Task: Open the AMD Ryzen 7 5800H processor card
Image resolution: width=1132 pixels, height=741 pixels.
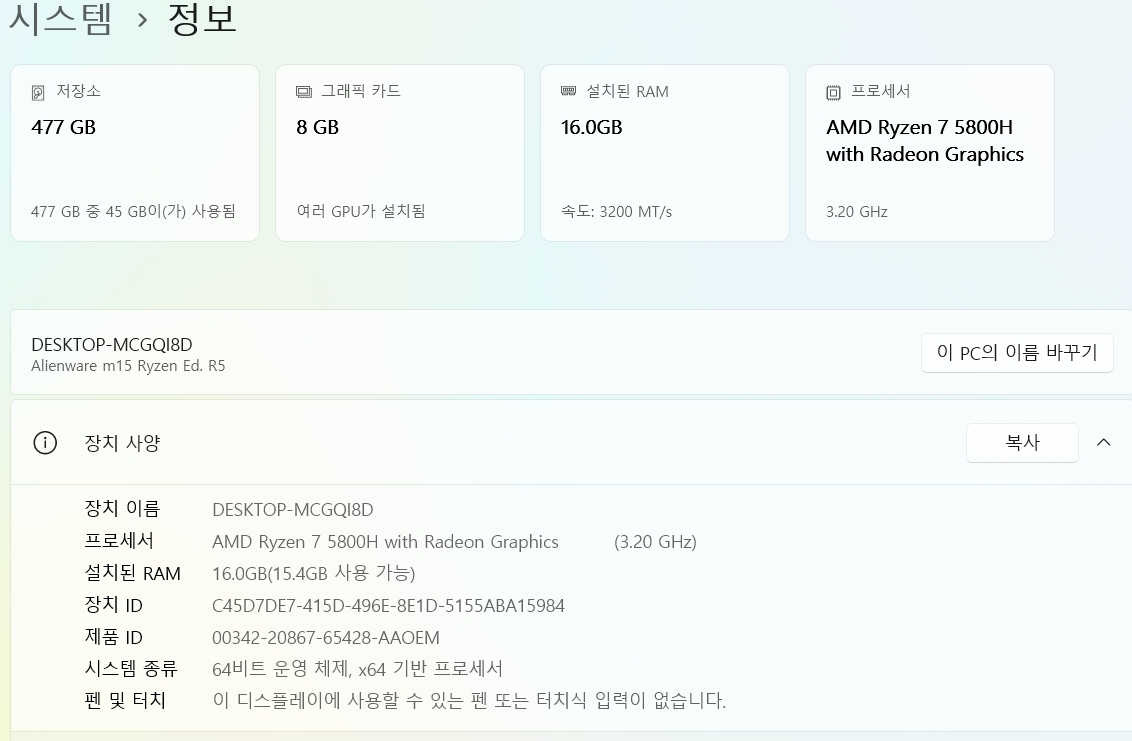Action: click(x=929, y=152)
